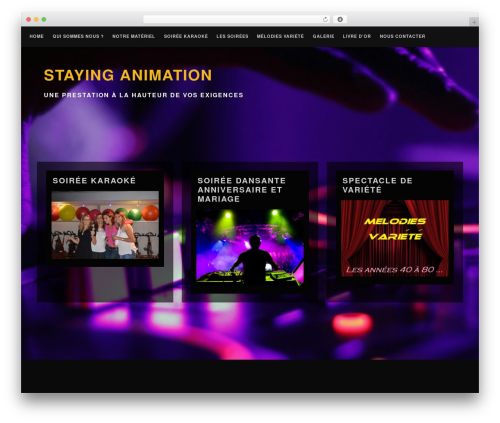Click the Soirée Karaoké card heading
This screenshot has height=423, width=500.
pyautogui.click(x=94, y=181)
